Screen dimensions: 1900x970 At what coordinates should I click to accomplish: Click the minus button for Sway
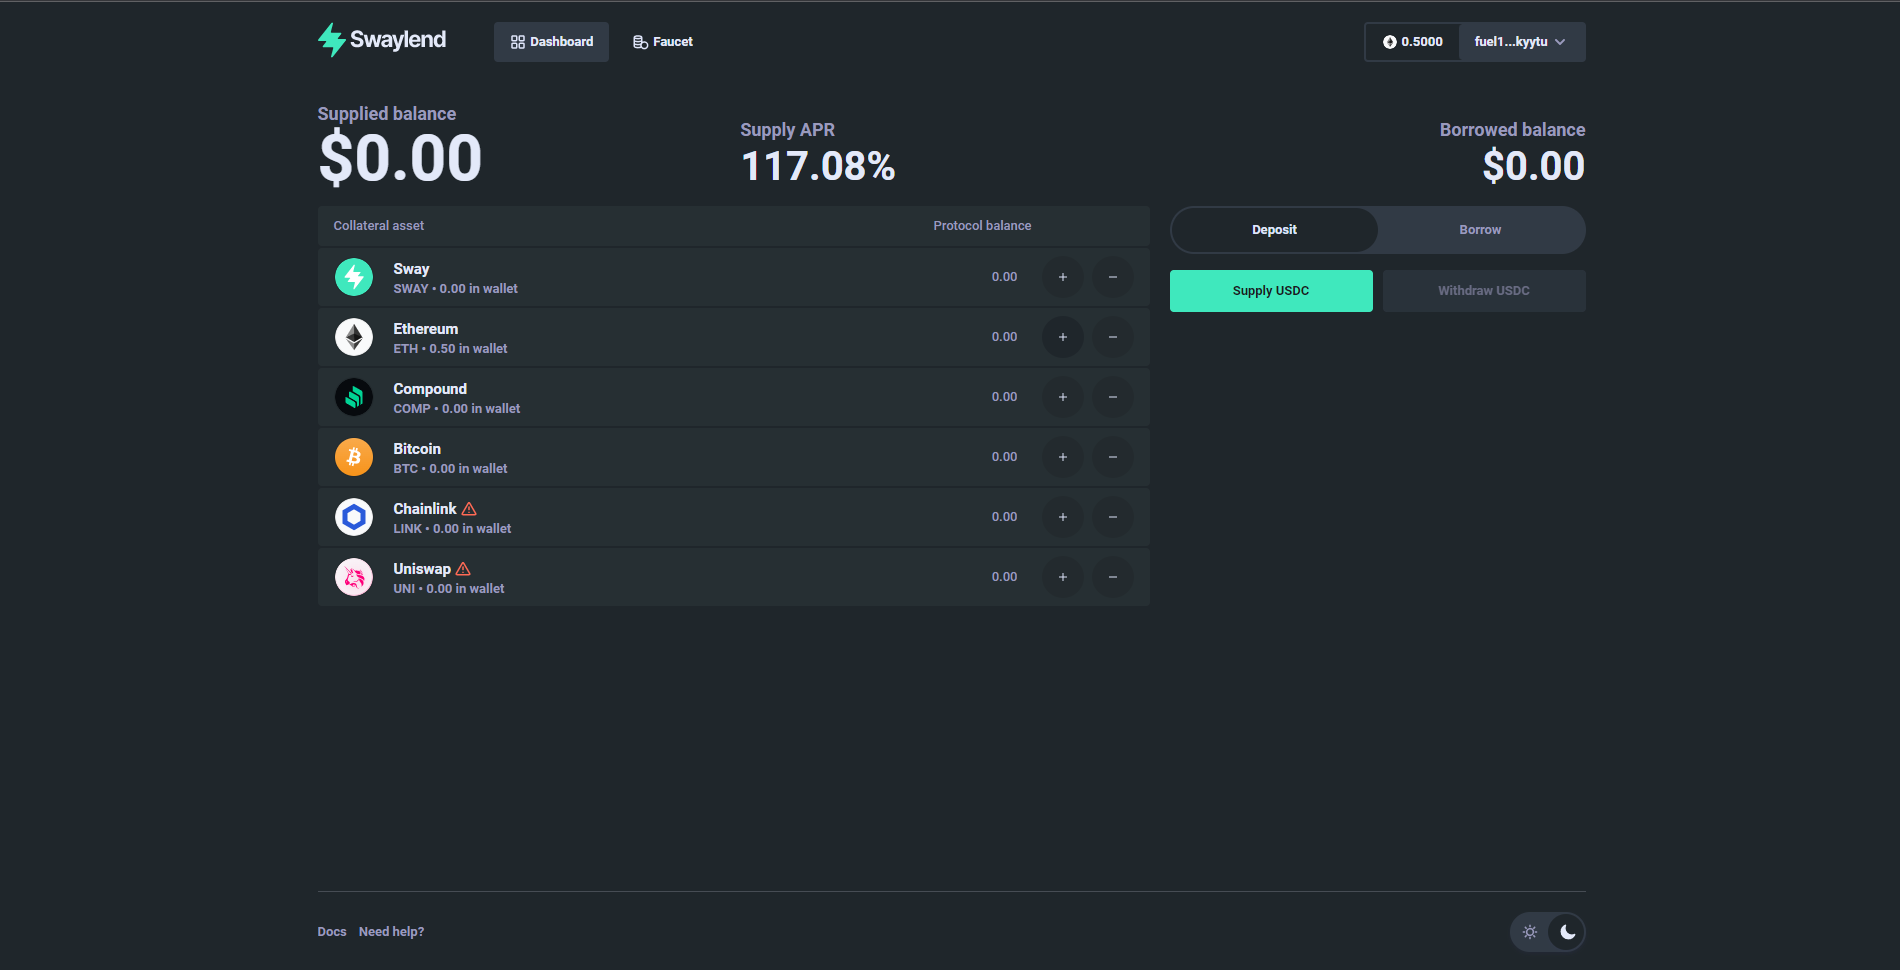(x=1113, y=277)
